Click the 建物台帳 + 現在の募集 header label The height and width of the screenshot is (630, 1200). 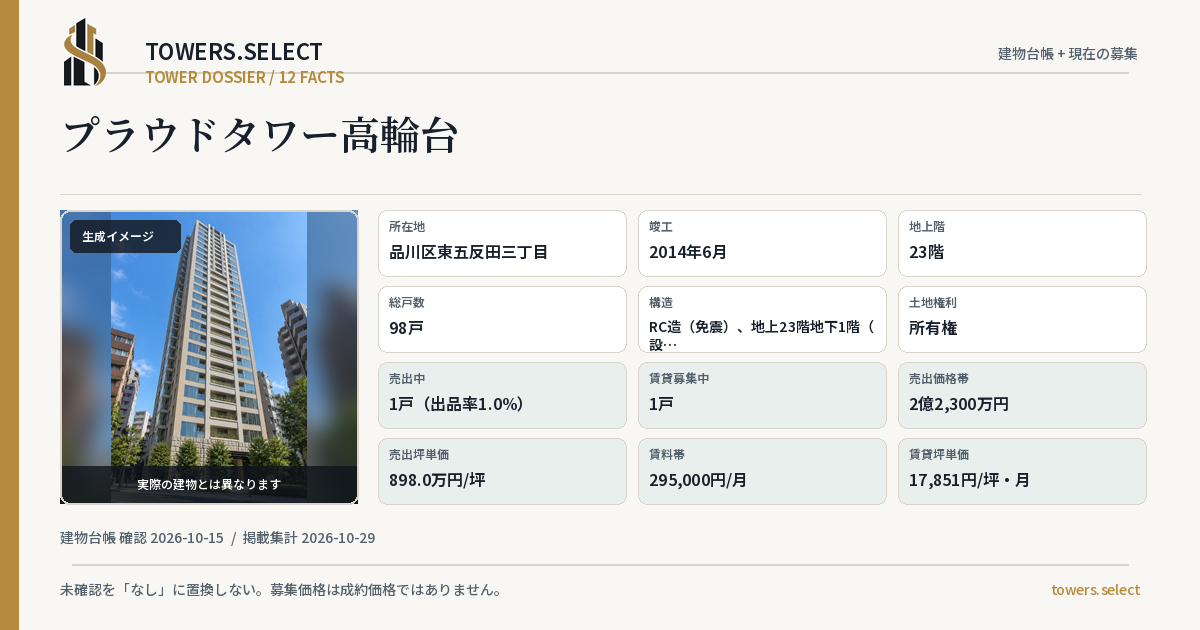(x=1068, y=53)
